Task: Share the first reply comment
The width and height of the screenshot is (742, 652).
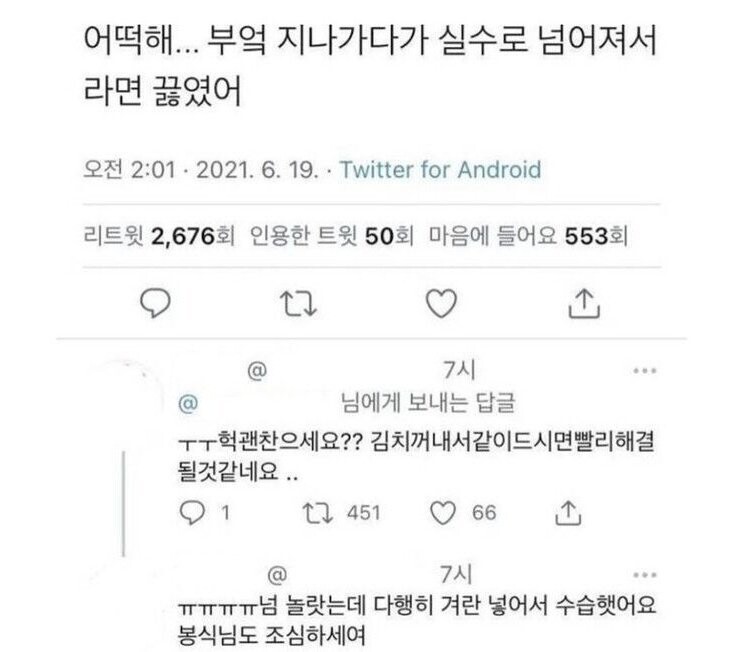Action: [x=568, y=512]
